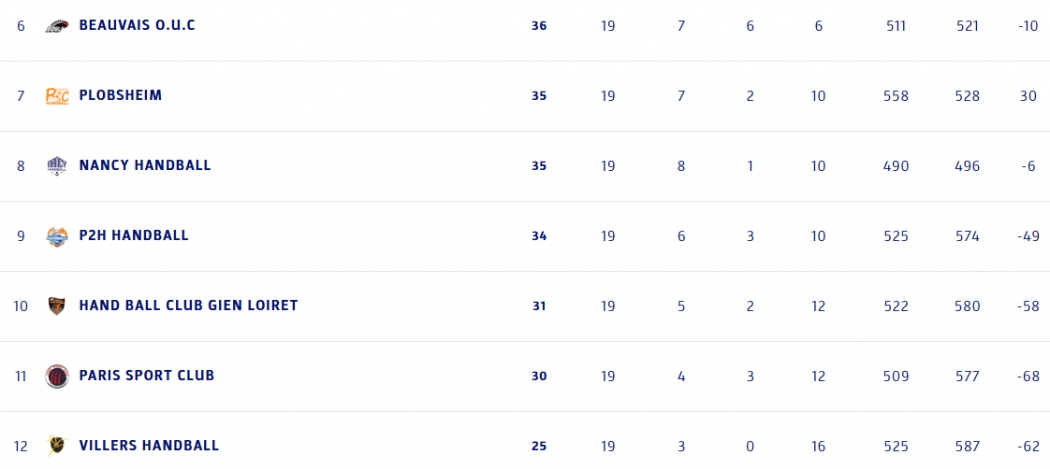Visit the PARIS SPORT CLUB page

coord(146,375)
